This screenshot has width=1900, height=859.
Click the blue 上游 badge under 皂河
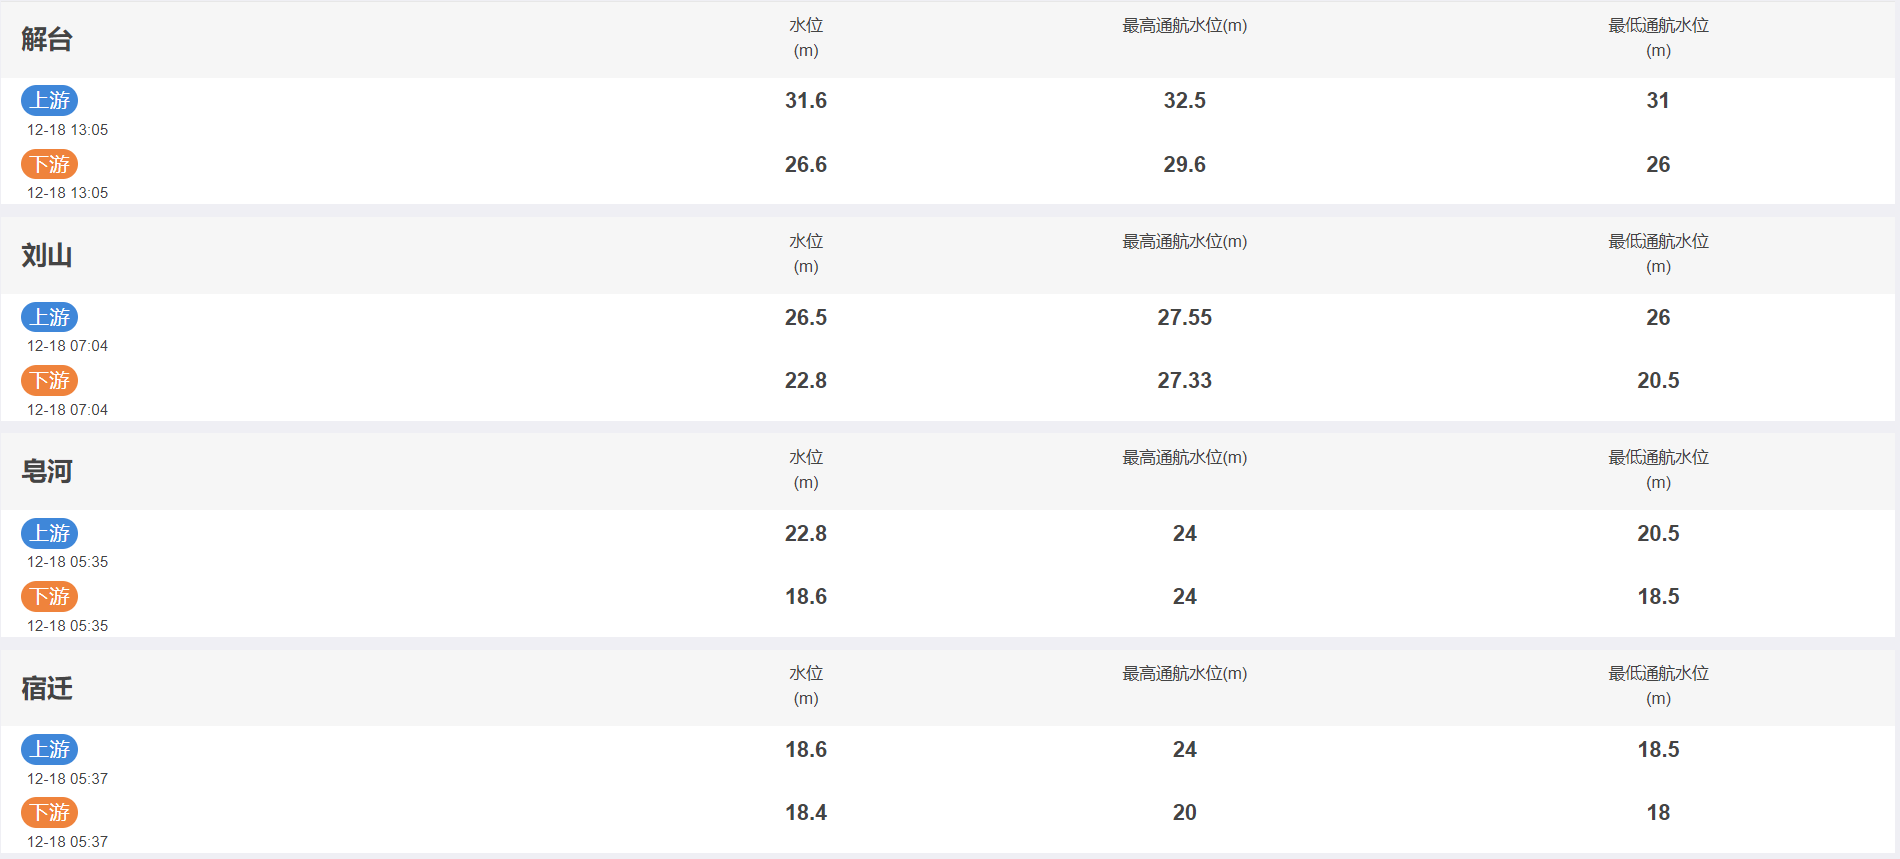(49, 533)
